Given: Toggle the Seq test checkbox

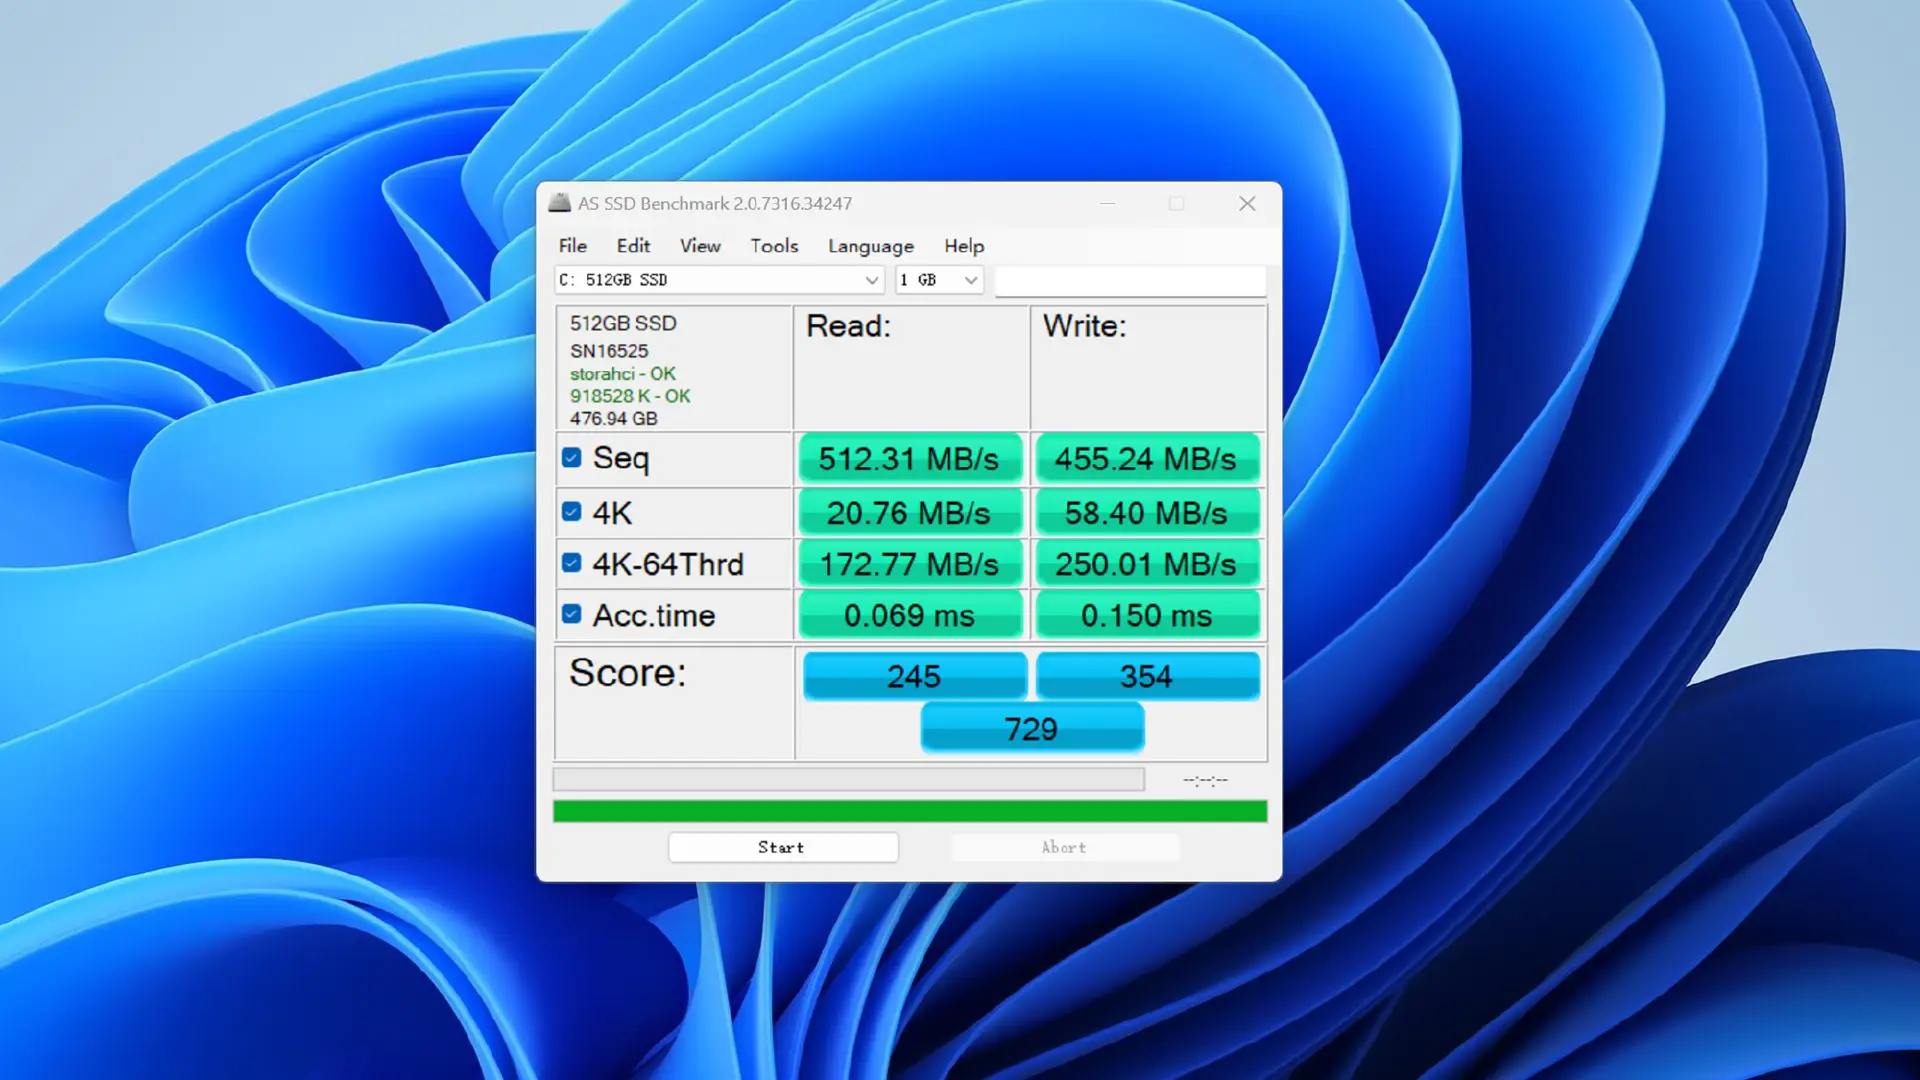Looking at the screenshot, I should tap(571, 458).
